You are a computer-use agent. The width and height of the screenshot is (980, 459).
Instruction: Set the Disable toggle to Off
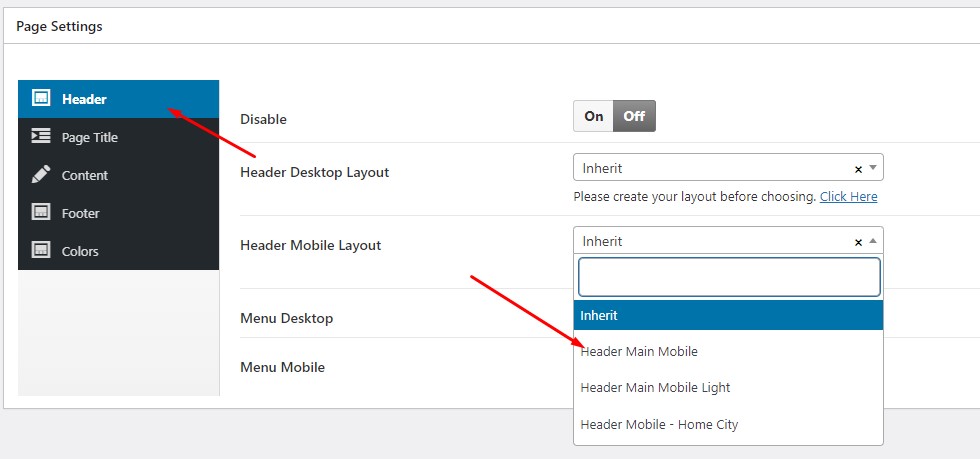[634, 116]
